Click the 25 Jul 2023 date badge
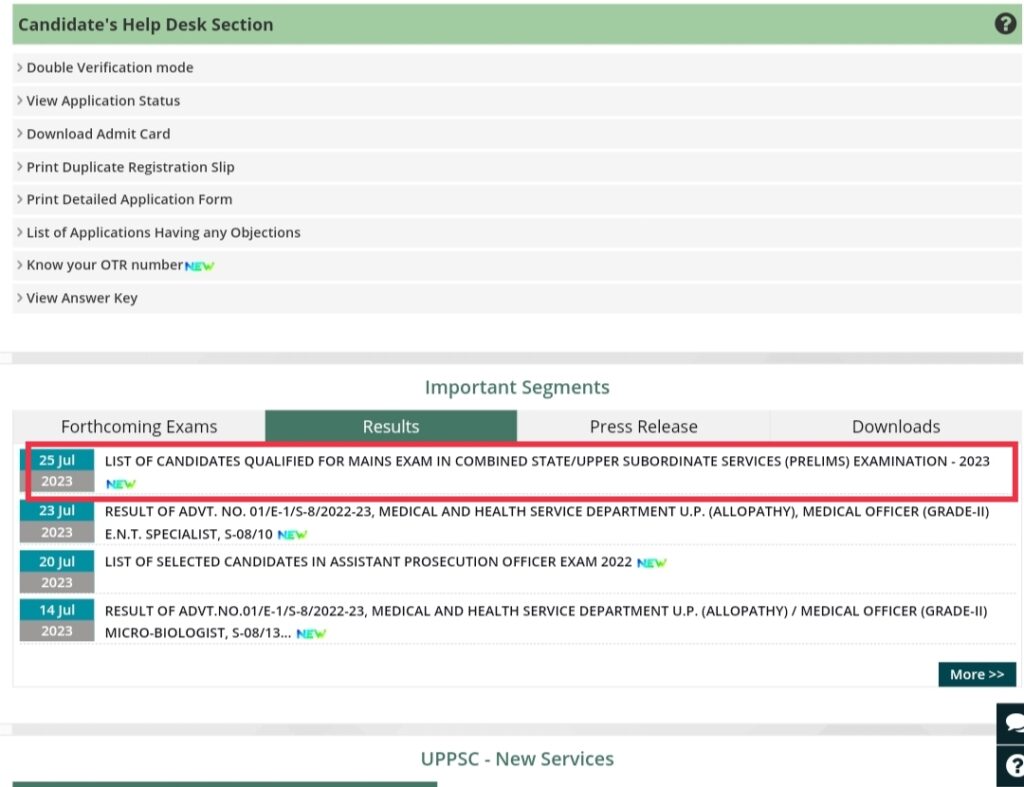Viewport: 1024px width, 787px height. [x=56, y=470]
